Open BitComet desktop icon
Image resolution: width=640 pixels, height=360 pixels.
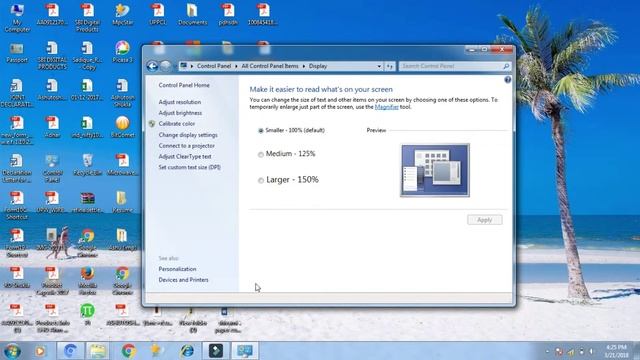point(122,127)
